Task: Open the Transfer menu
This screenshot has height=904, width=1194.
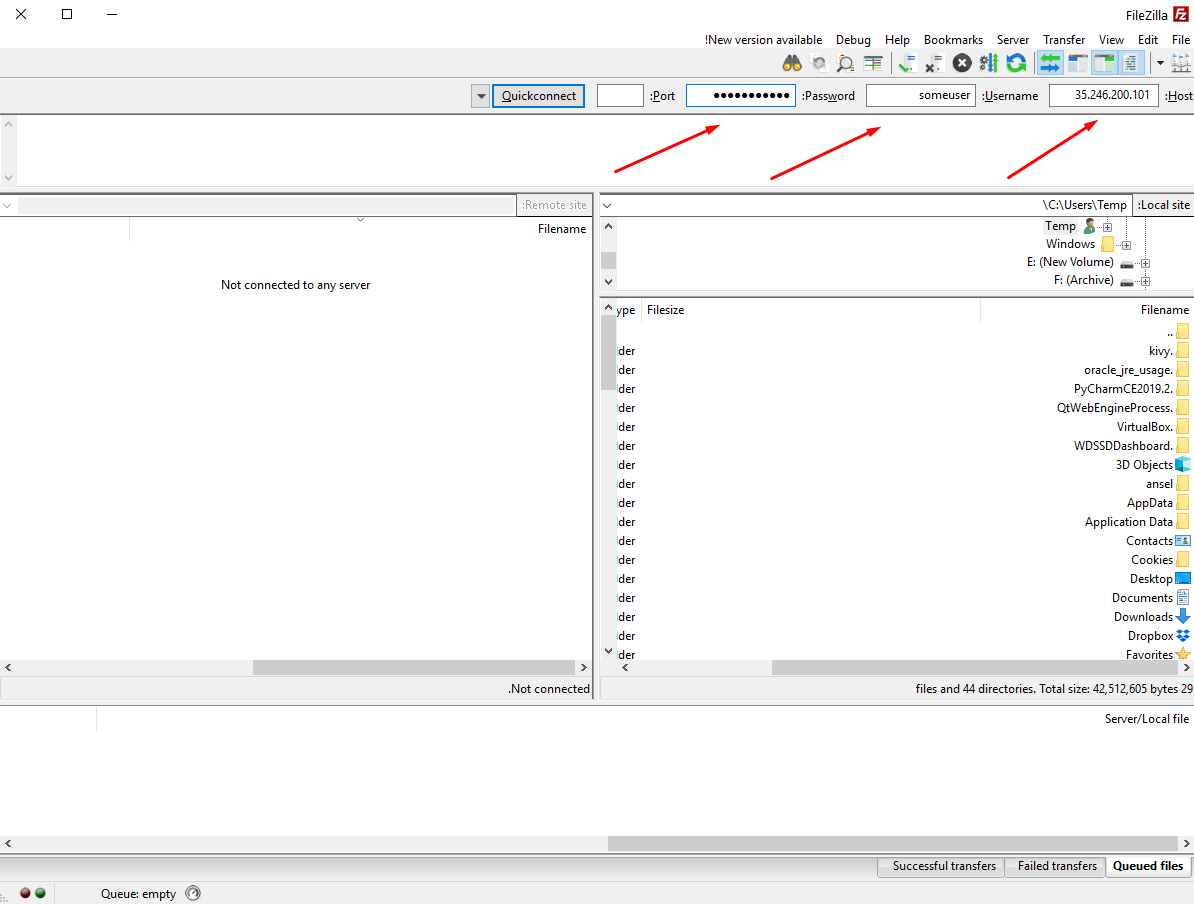Action: 1064,40
